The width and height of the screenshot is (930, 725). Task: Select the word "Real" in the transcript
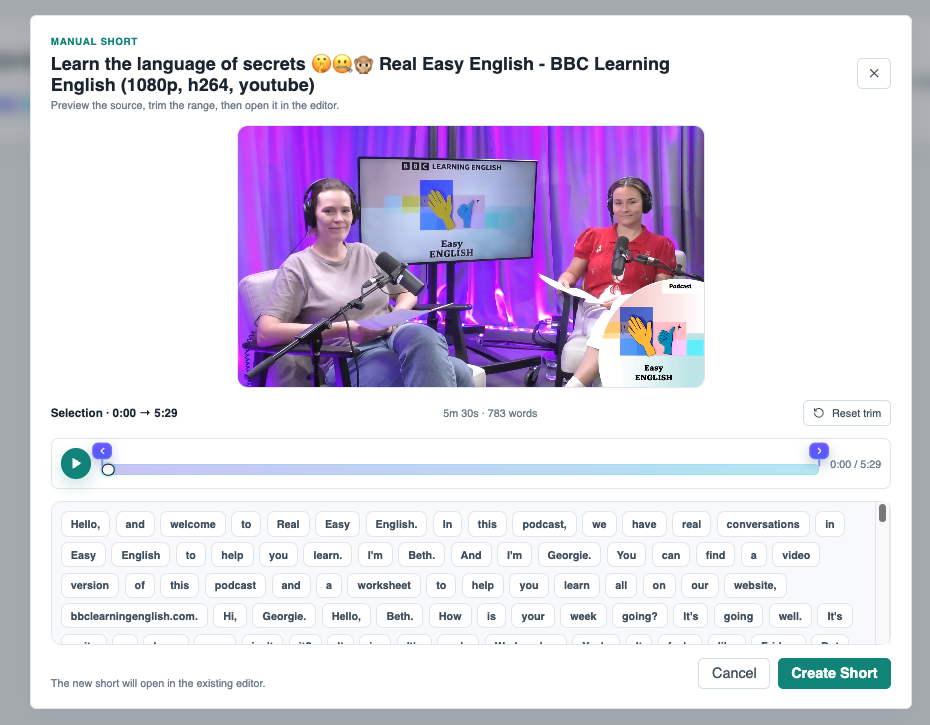tap(288, 524)
